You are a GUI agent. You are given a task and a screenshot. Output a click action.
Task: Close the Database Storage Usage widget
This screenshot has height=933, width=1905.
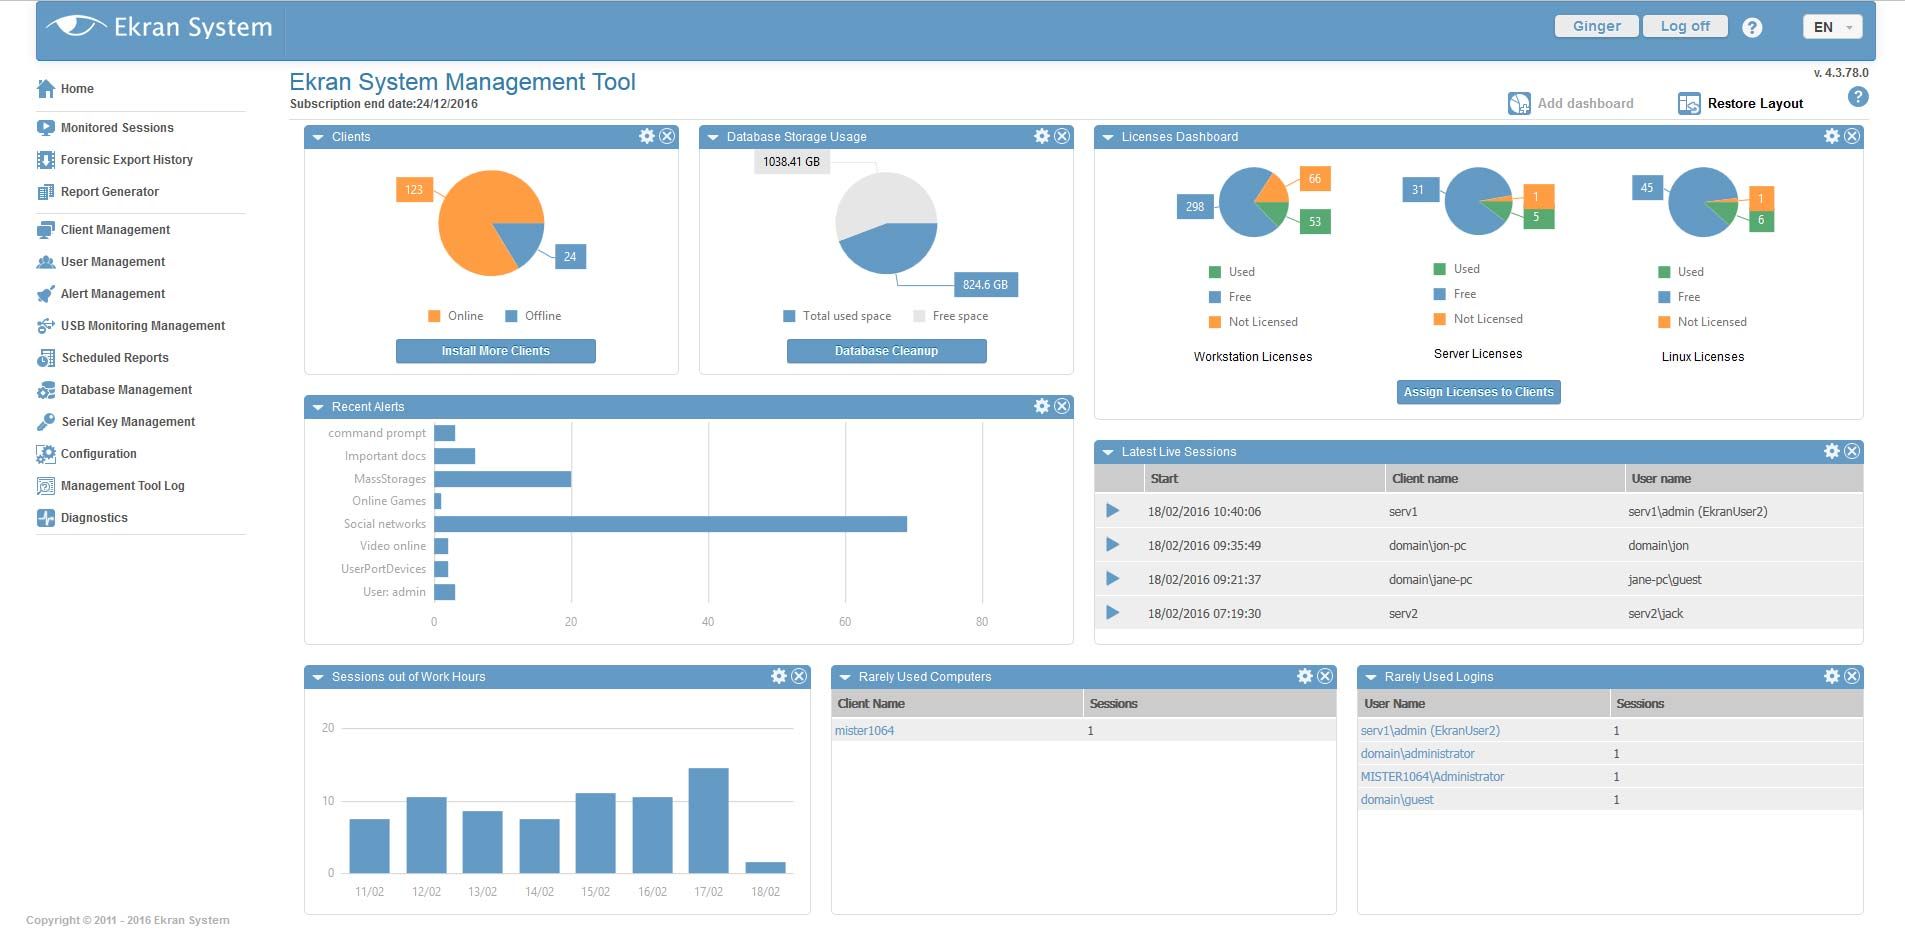click(1062, 136)
